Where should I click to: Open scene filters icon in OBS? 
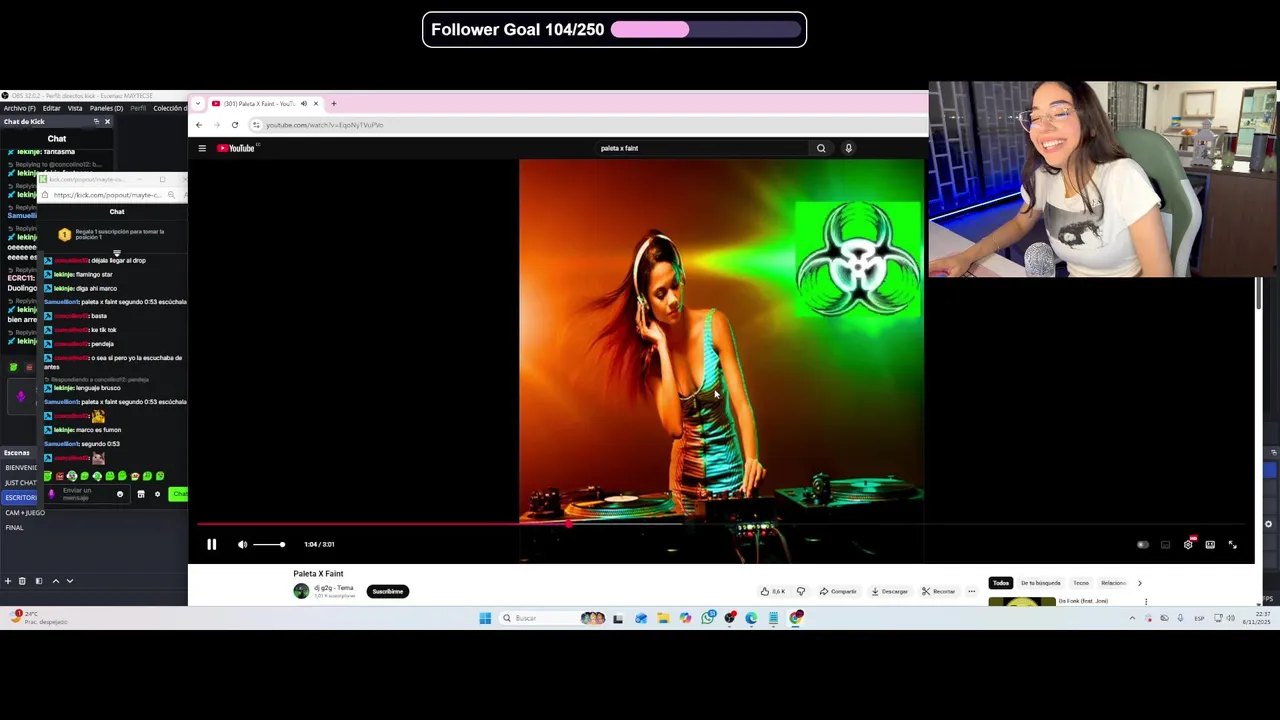click(39, 581)
